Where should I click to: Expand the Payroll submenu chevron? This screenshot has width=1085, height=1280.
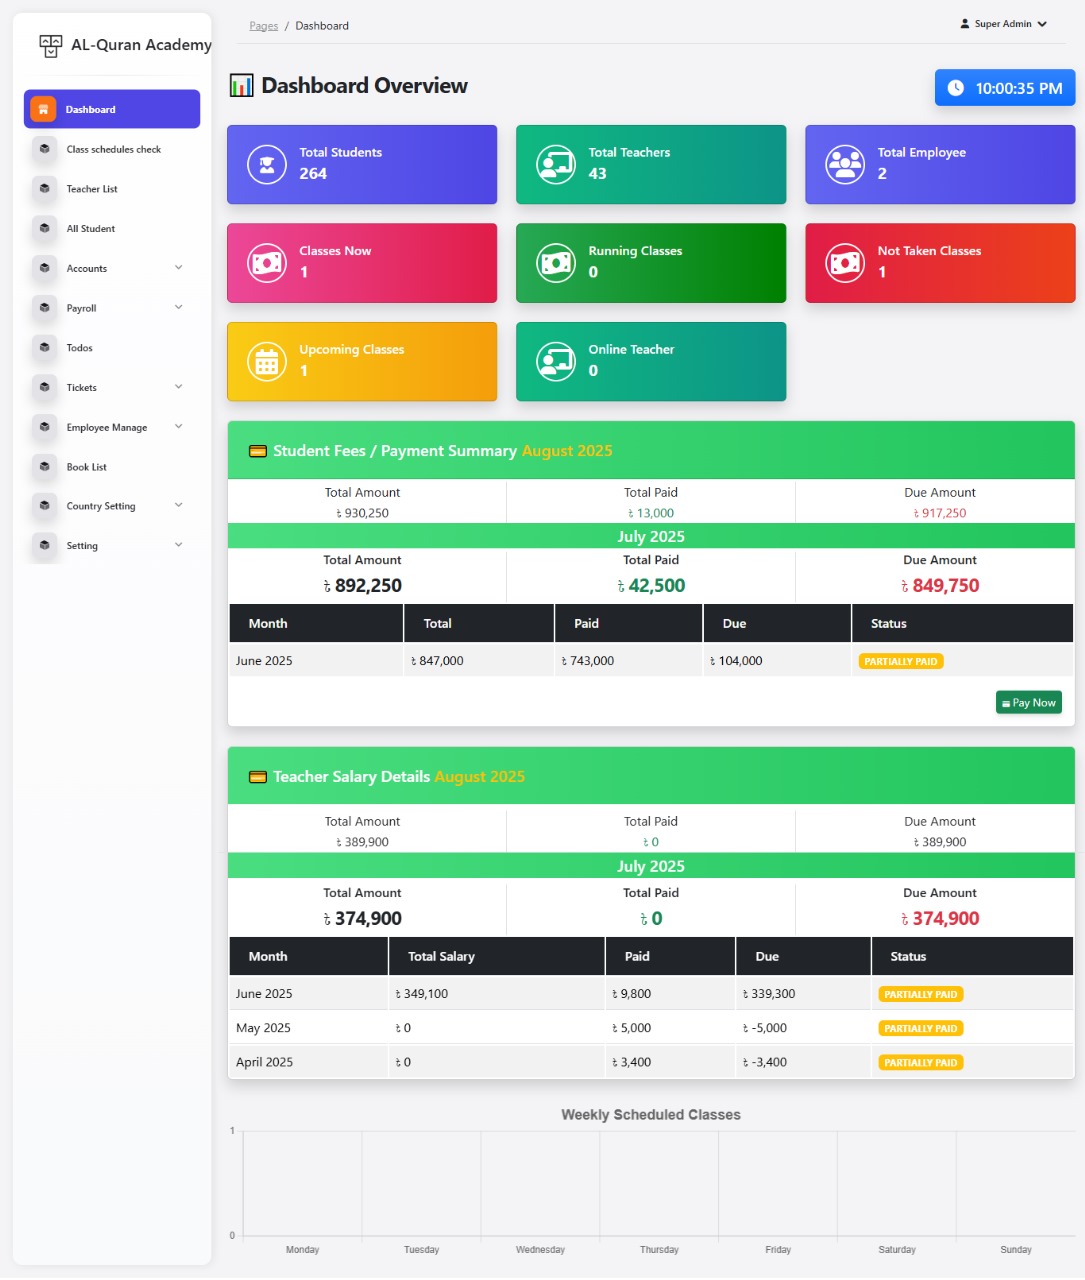coord(179,307)
